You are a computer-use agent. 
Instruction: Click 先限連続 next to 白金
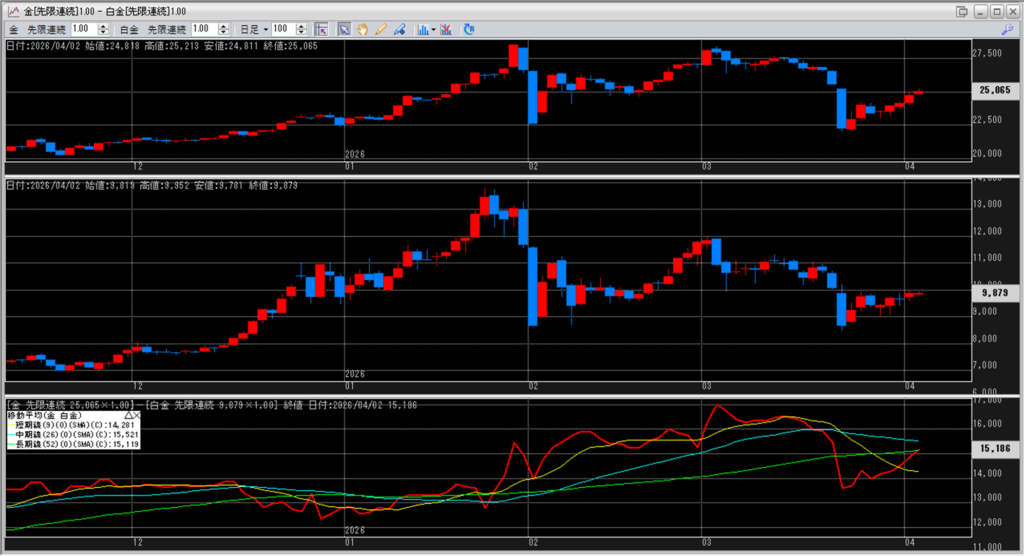pos(167,29)
